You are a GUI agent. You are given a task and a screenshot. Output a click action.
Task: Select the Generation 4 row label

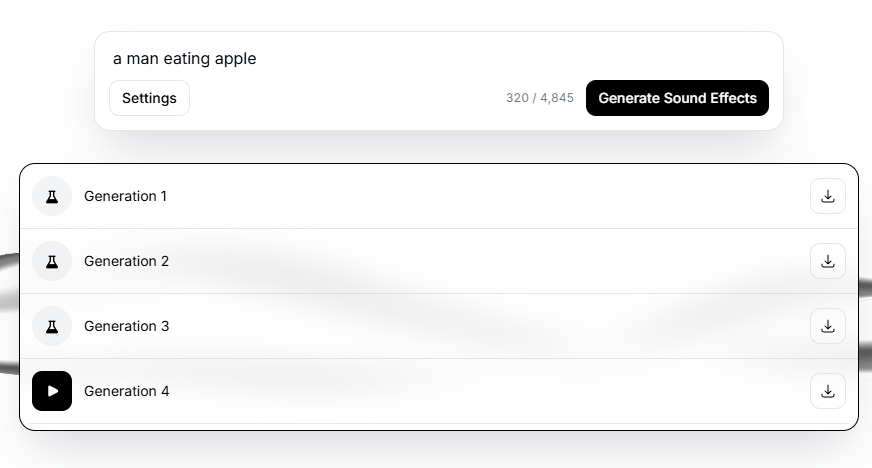tap(126, 391)
